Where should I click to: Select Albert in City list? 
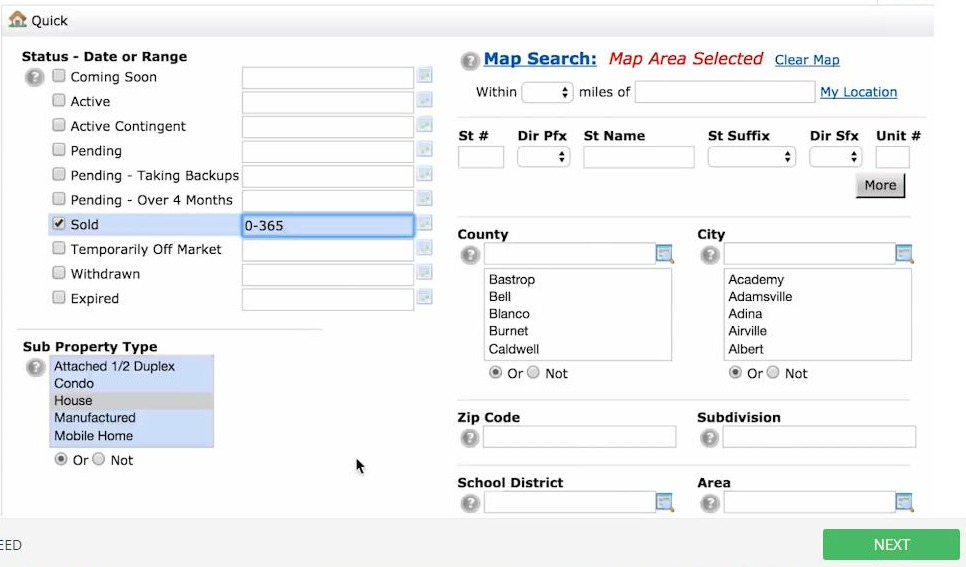pyautogui.click(x=817, y=349)
